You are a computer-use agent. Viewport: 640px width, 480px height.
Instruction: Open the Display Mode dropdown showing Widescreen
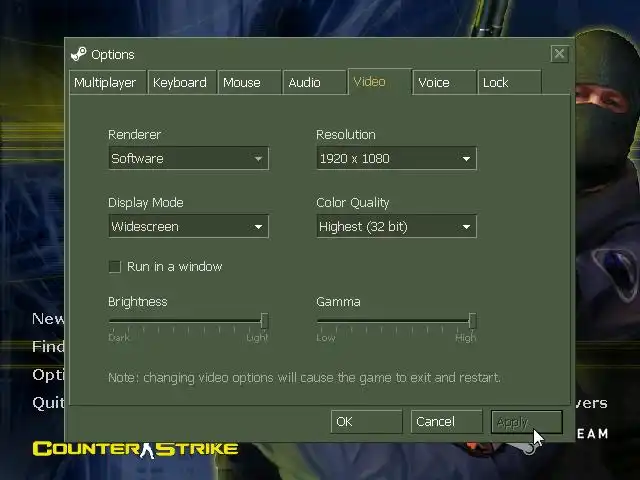point(189,227)
